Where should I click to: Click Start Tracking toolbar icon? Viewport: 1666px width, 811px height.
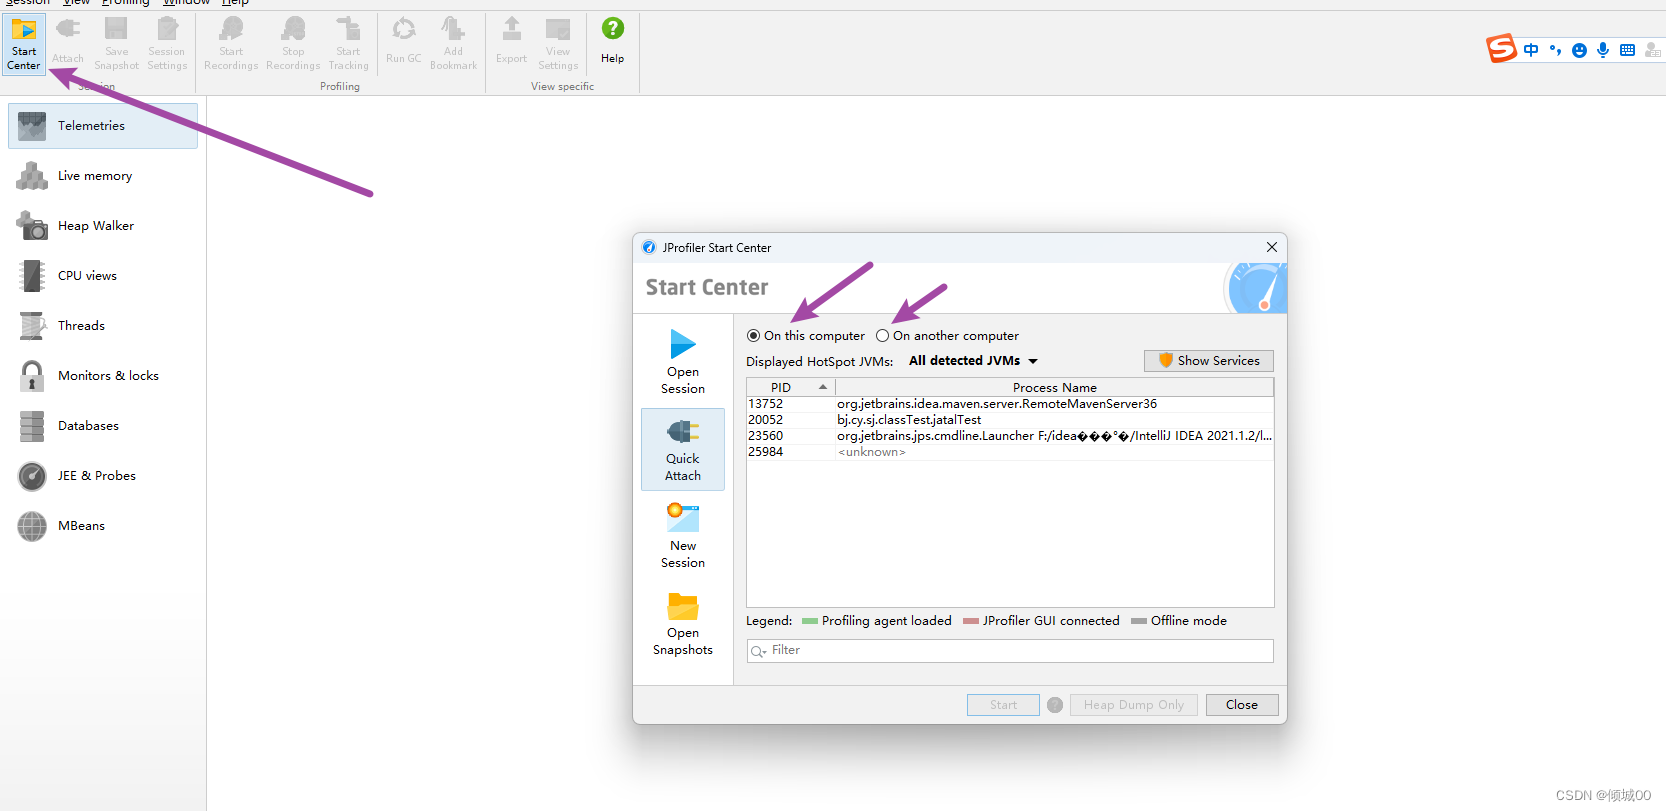tap(348, 44)
